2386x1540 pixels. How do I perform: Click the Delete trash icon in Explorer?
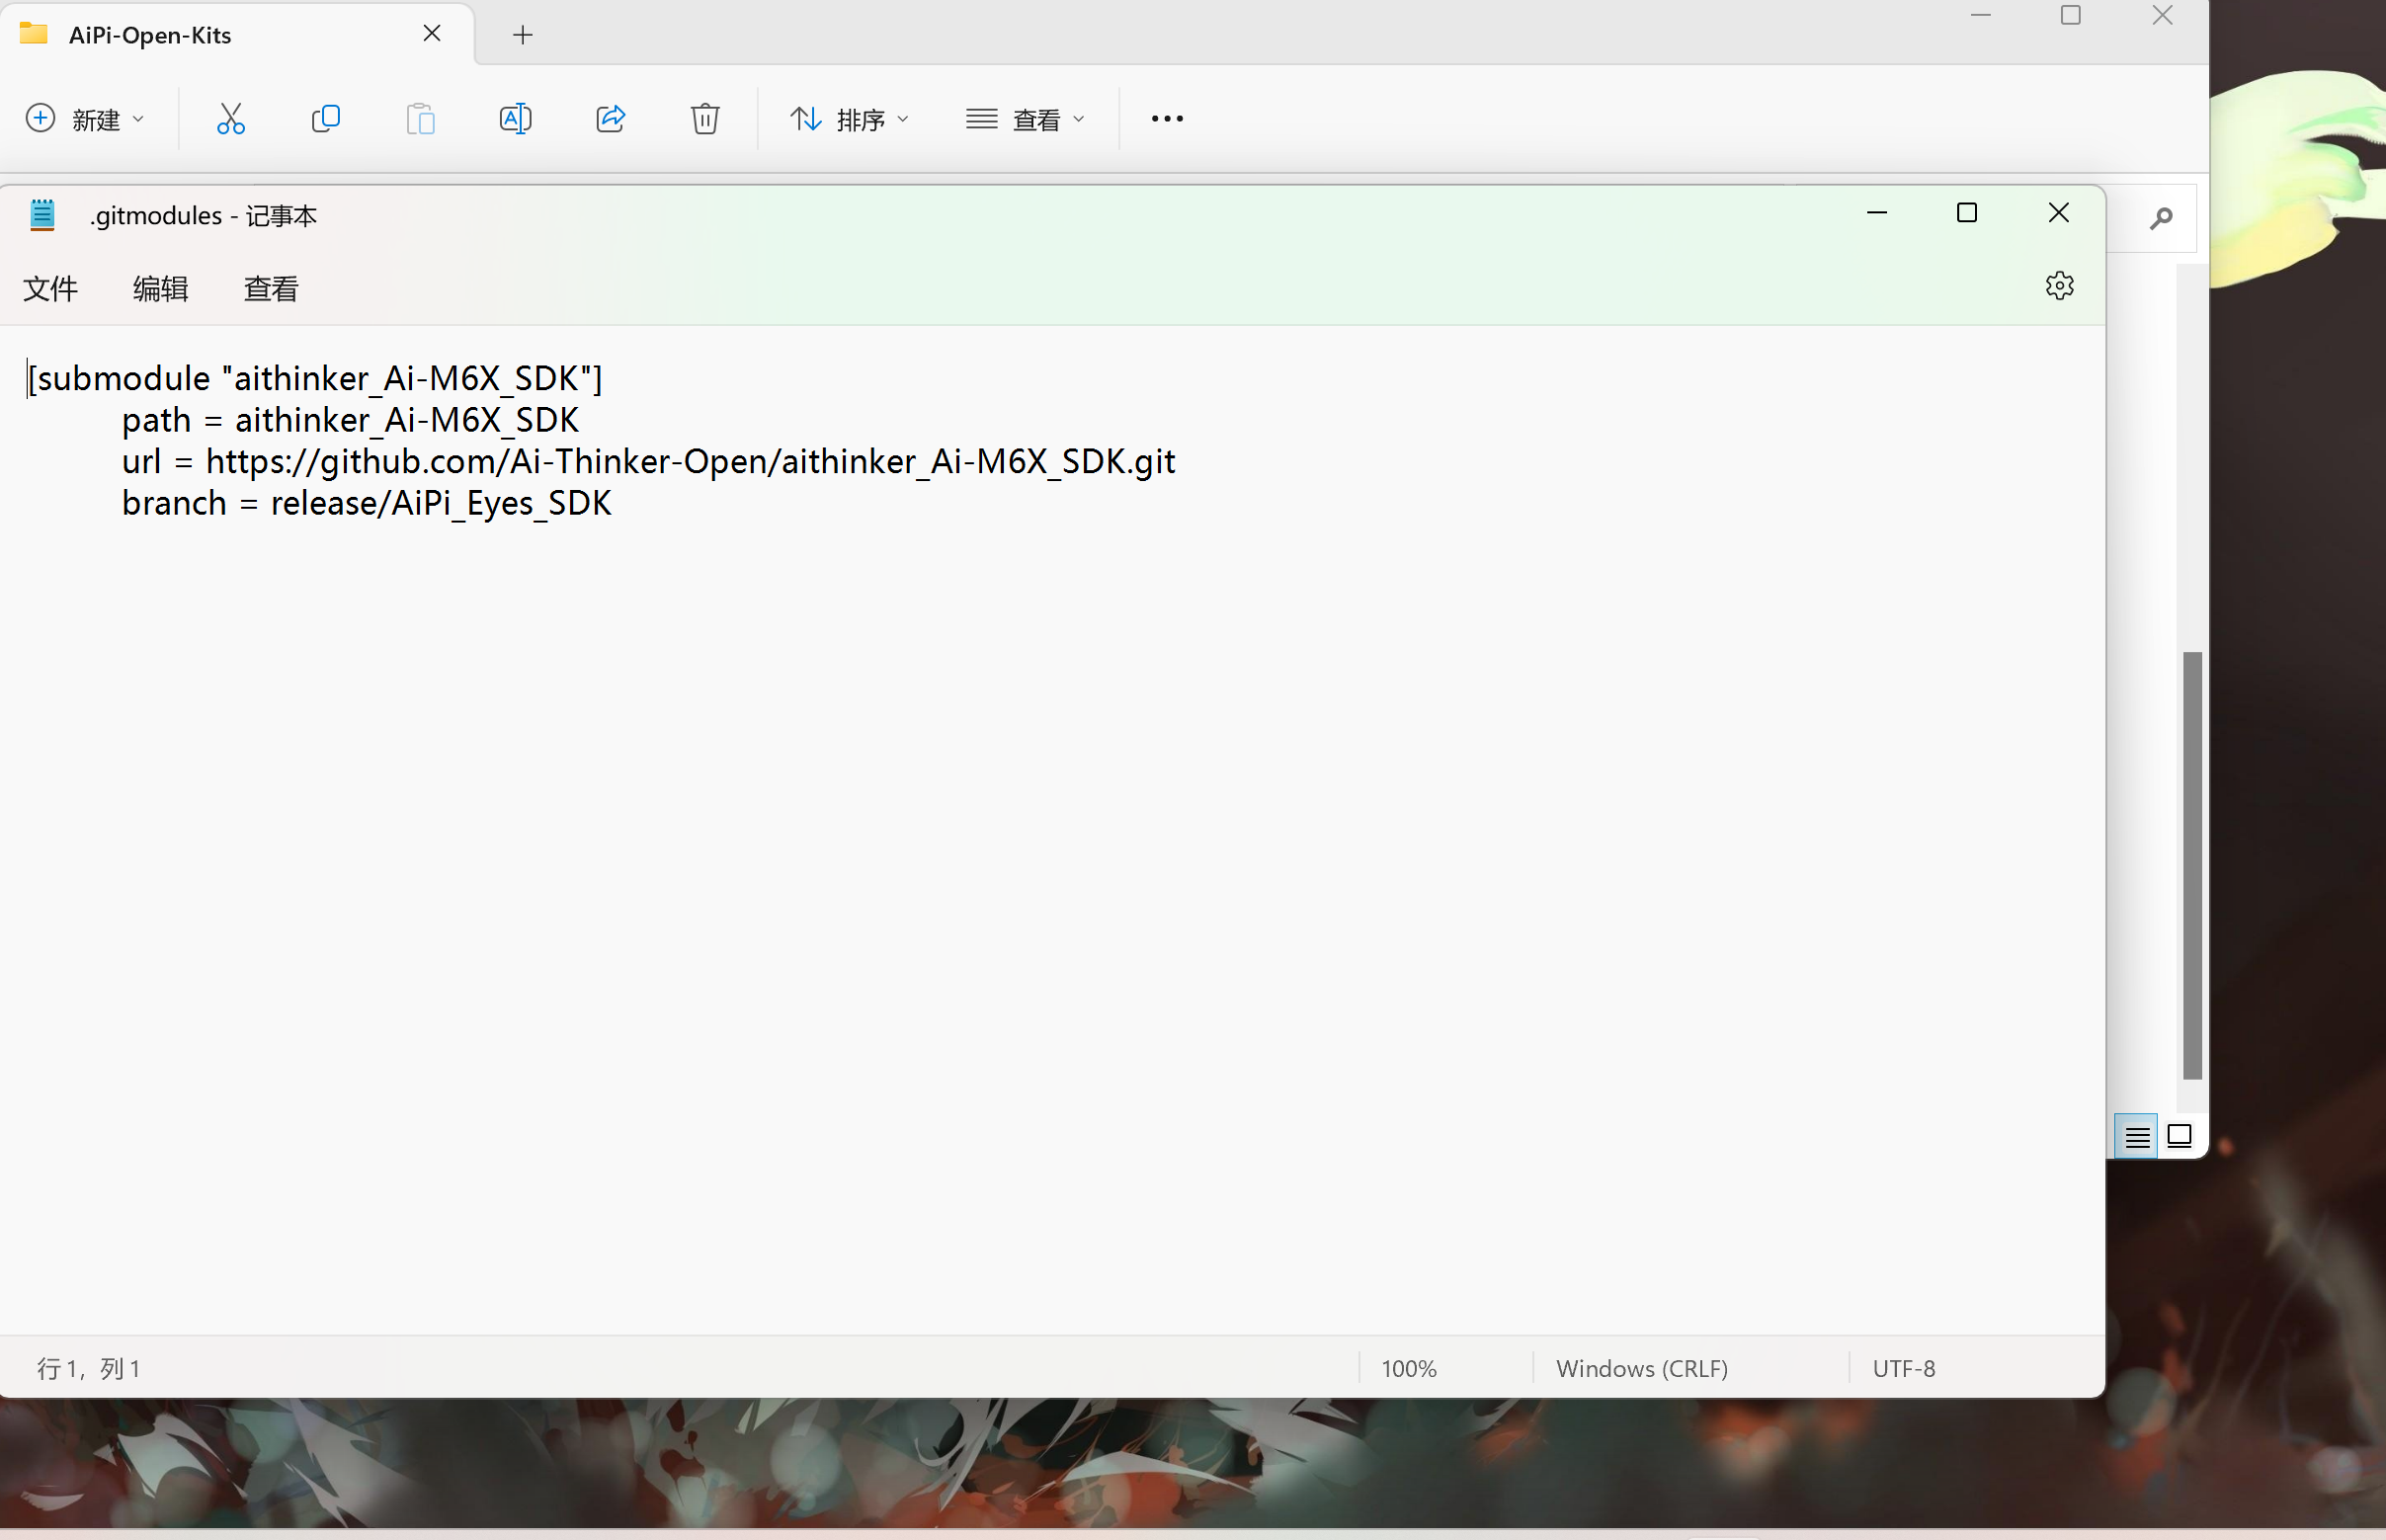point(705,119)
